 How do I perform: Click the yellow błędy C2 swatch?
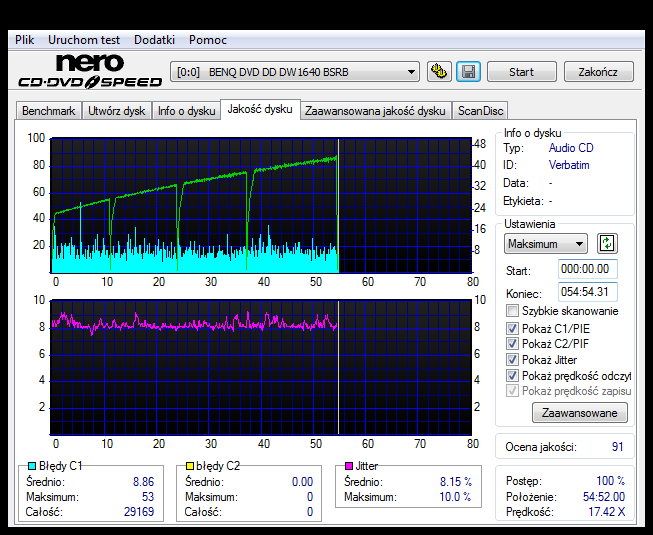point(190,465)
